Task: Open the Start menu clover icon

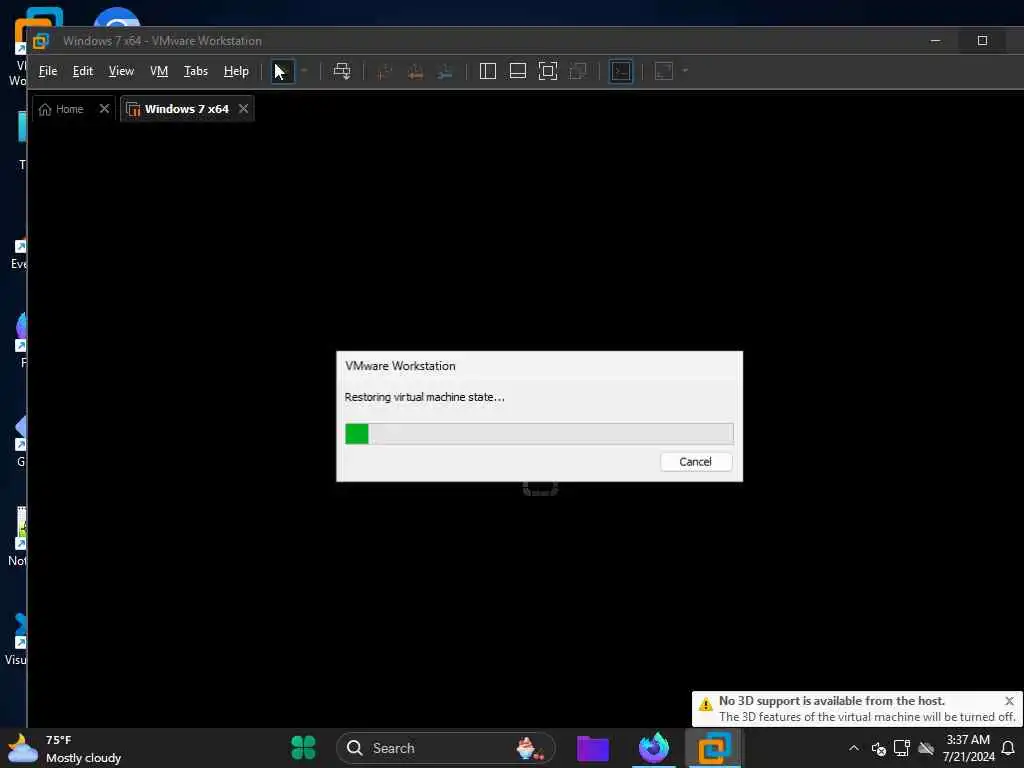Action: pyautogui.click(x=304, y=748)
